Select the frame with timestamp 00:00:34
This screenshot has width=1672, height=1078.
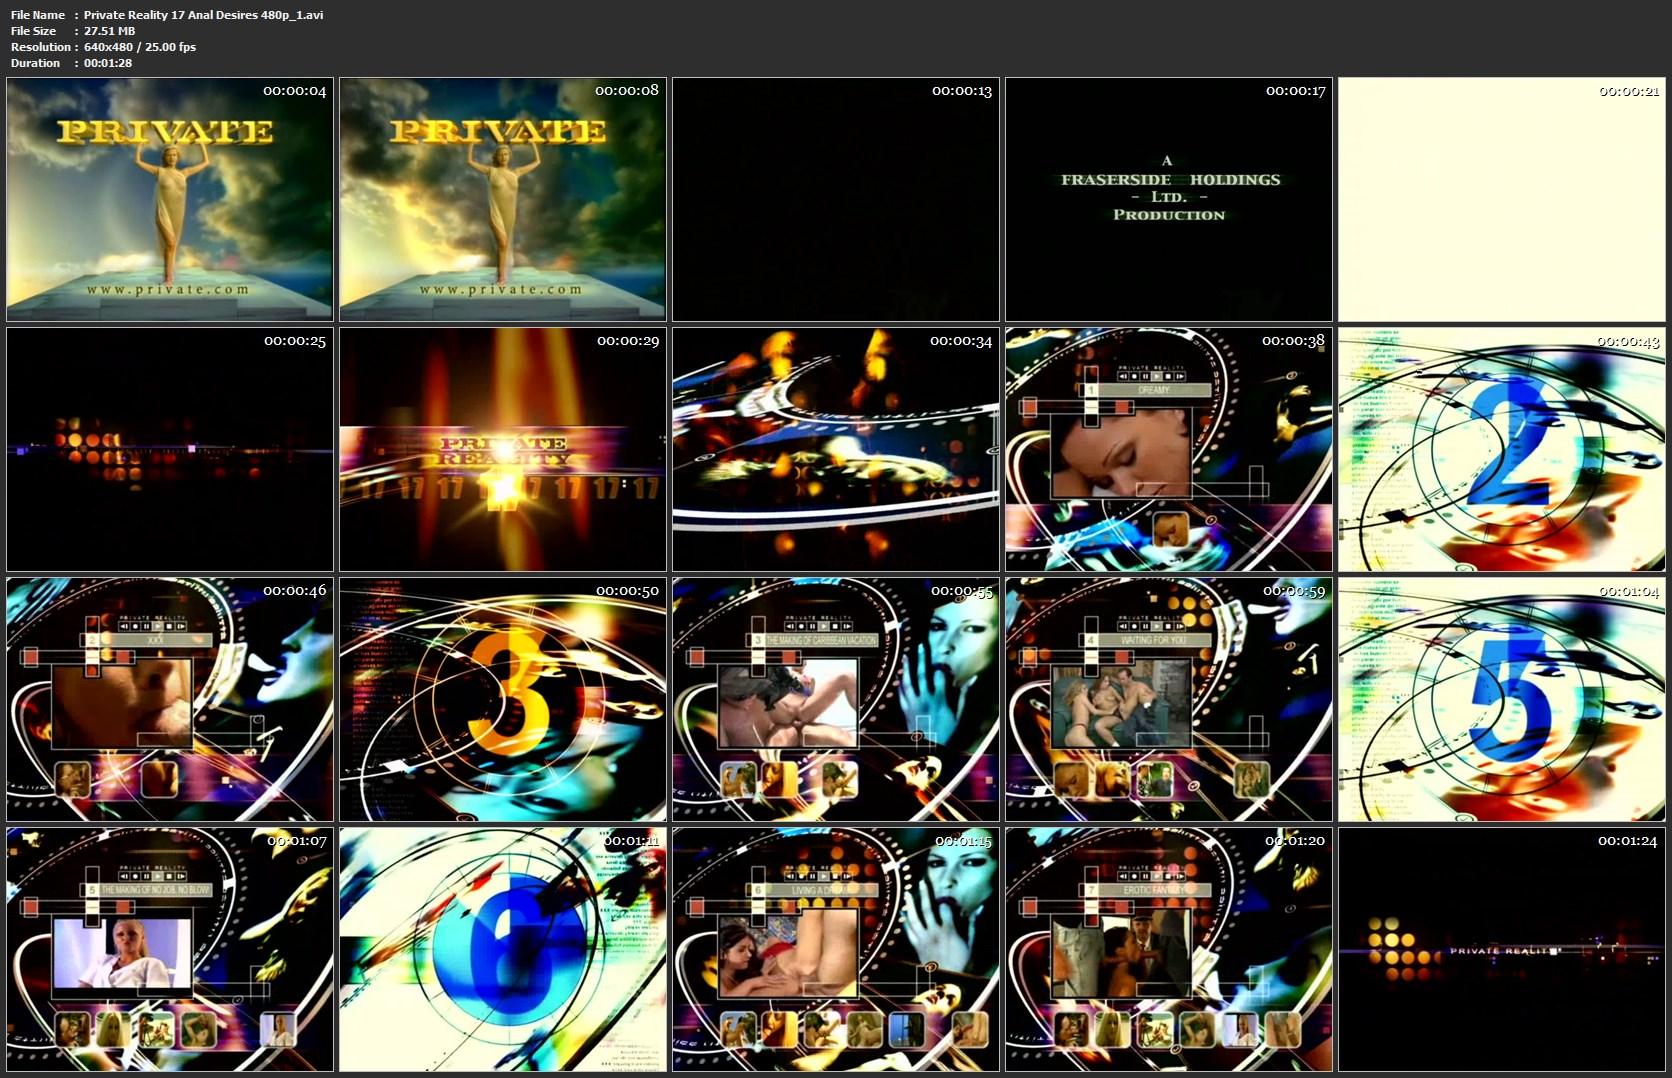pos(836,450)
